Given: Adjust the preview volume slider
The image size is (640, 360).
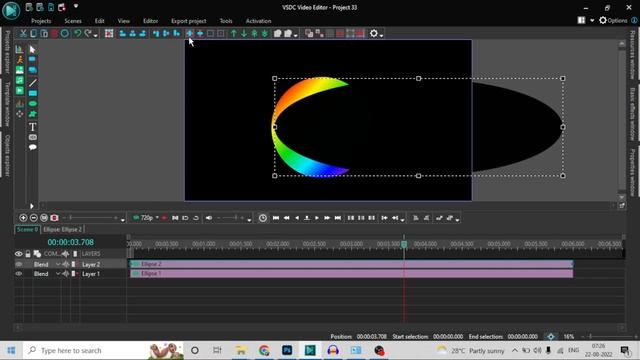Looking at the screenshot, I should pos(231,218).
